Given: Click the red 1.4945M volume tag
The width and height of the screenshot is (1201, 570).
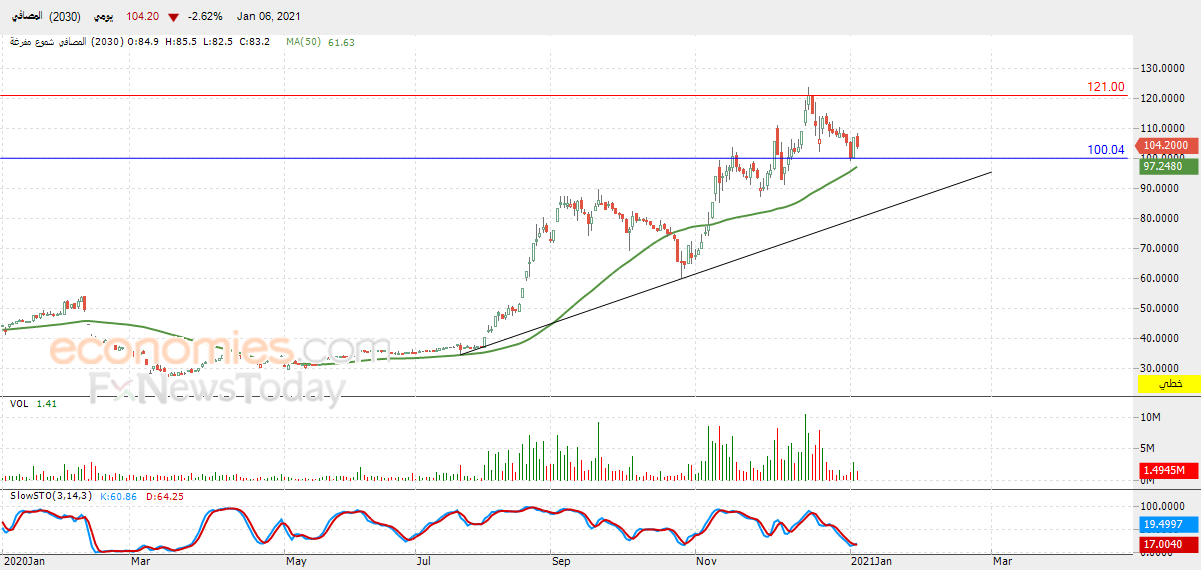Looking at the screenshot, I should [1166, 470].
